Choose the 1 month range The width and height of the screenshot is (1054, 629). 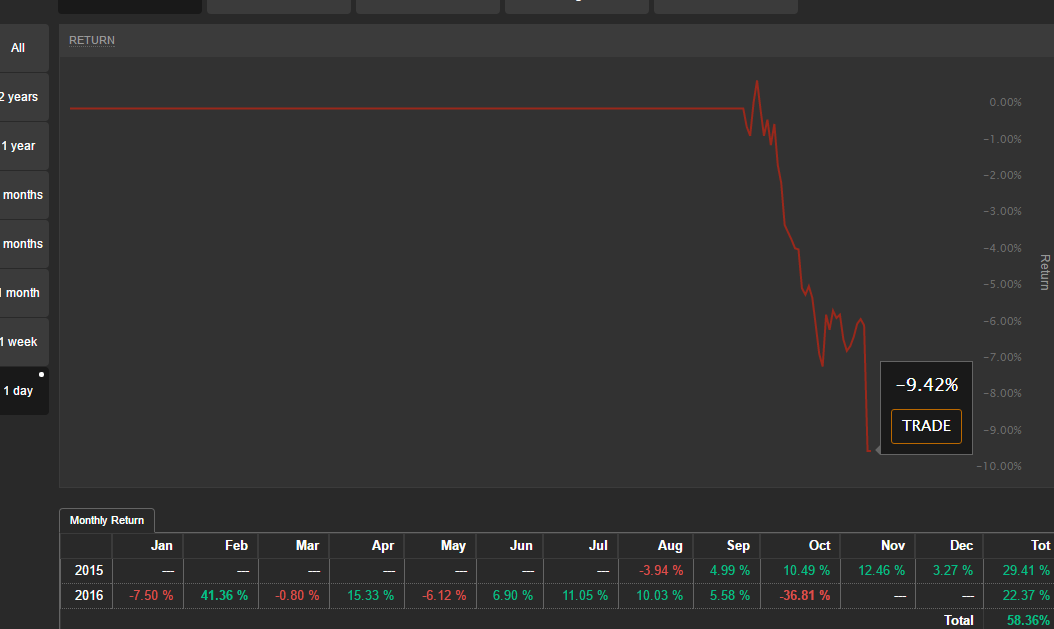21,293
